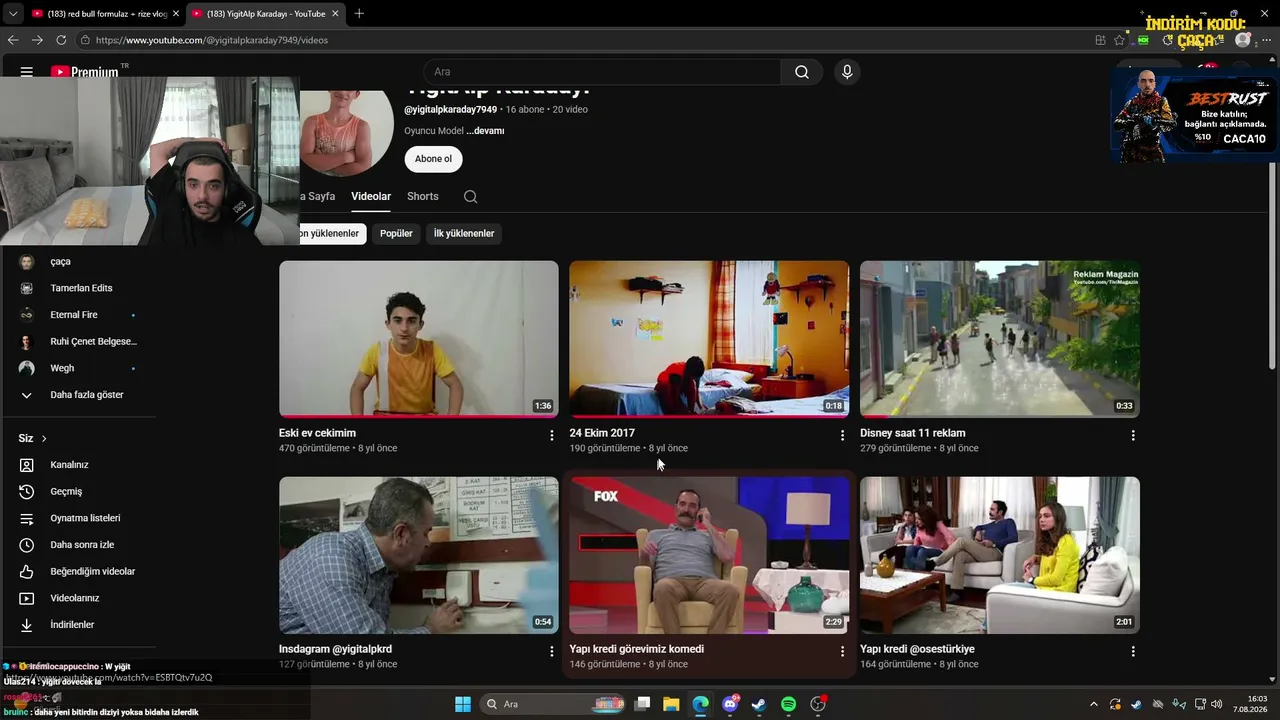Open options menu for Disney saat 11 reklam
This screenshot has width=1280, height=720.
click(1133, 436)
